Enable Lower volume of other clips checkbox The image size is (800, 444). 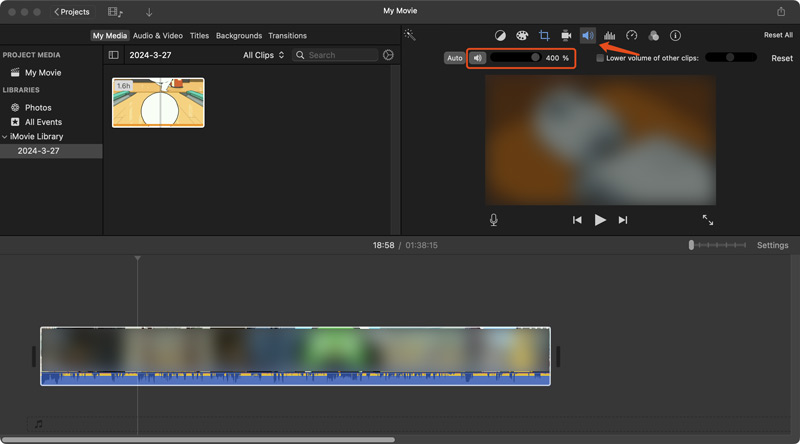[x=600, y=58]
